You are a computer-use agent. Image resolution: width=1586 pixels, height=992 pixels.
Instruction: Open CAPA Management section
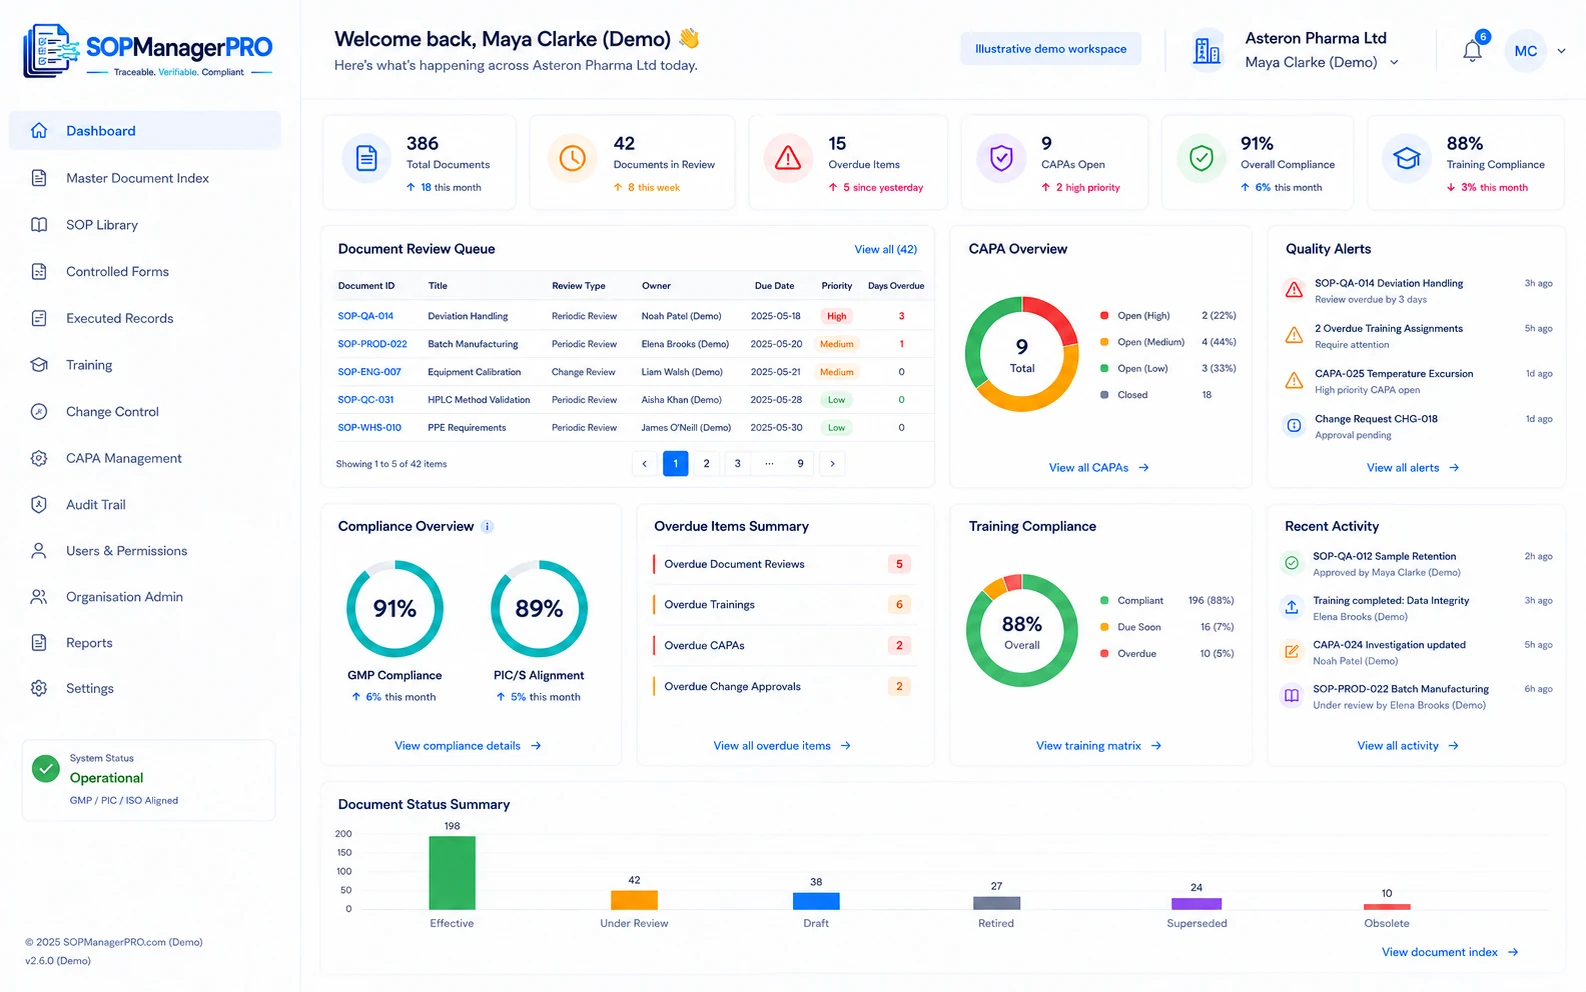pyautogui.click(x=145, y=458)
